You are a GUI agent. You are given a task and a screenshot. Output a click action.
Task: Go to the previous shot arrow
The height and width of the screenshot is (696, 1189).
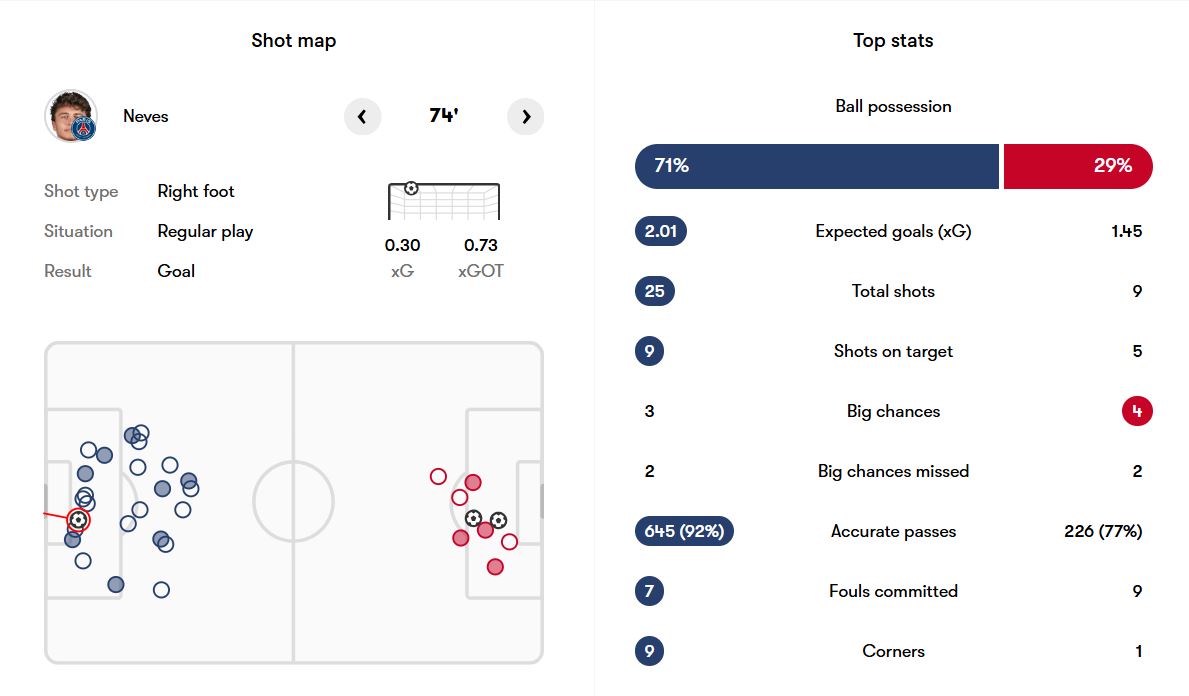tap(362, 117)
